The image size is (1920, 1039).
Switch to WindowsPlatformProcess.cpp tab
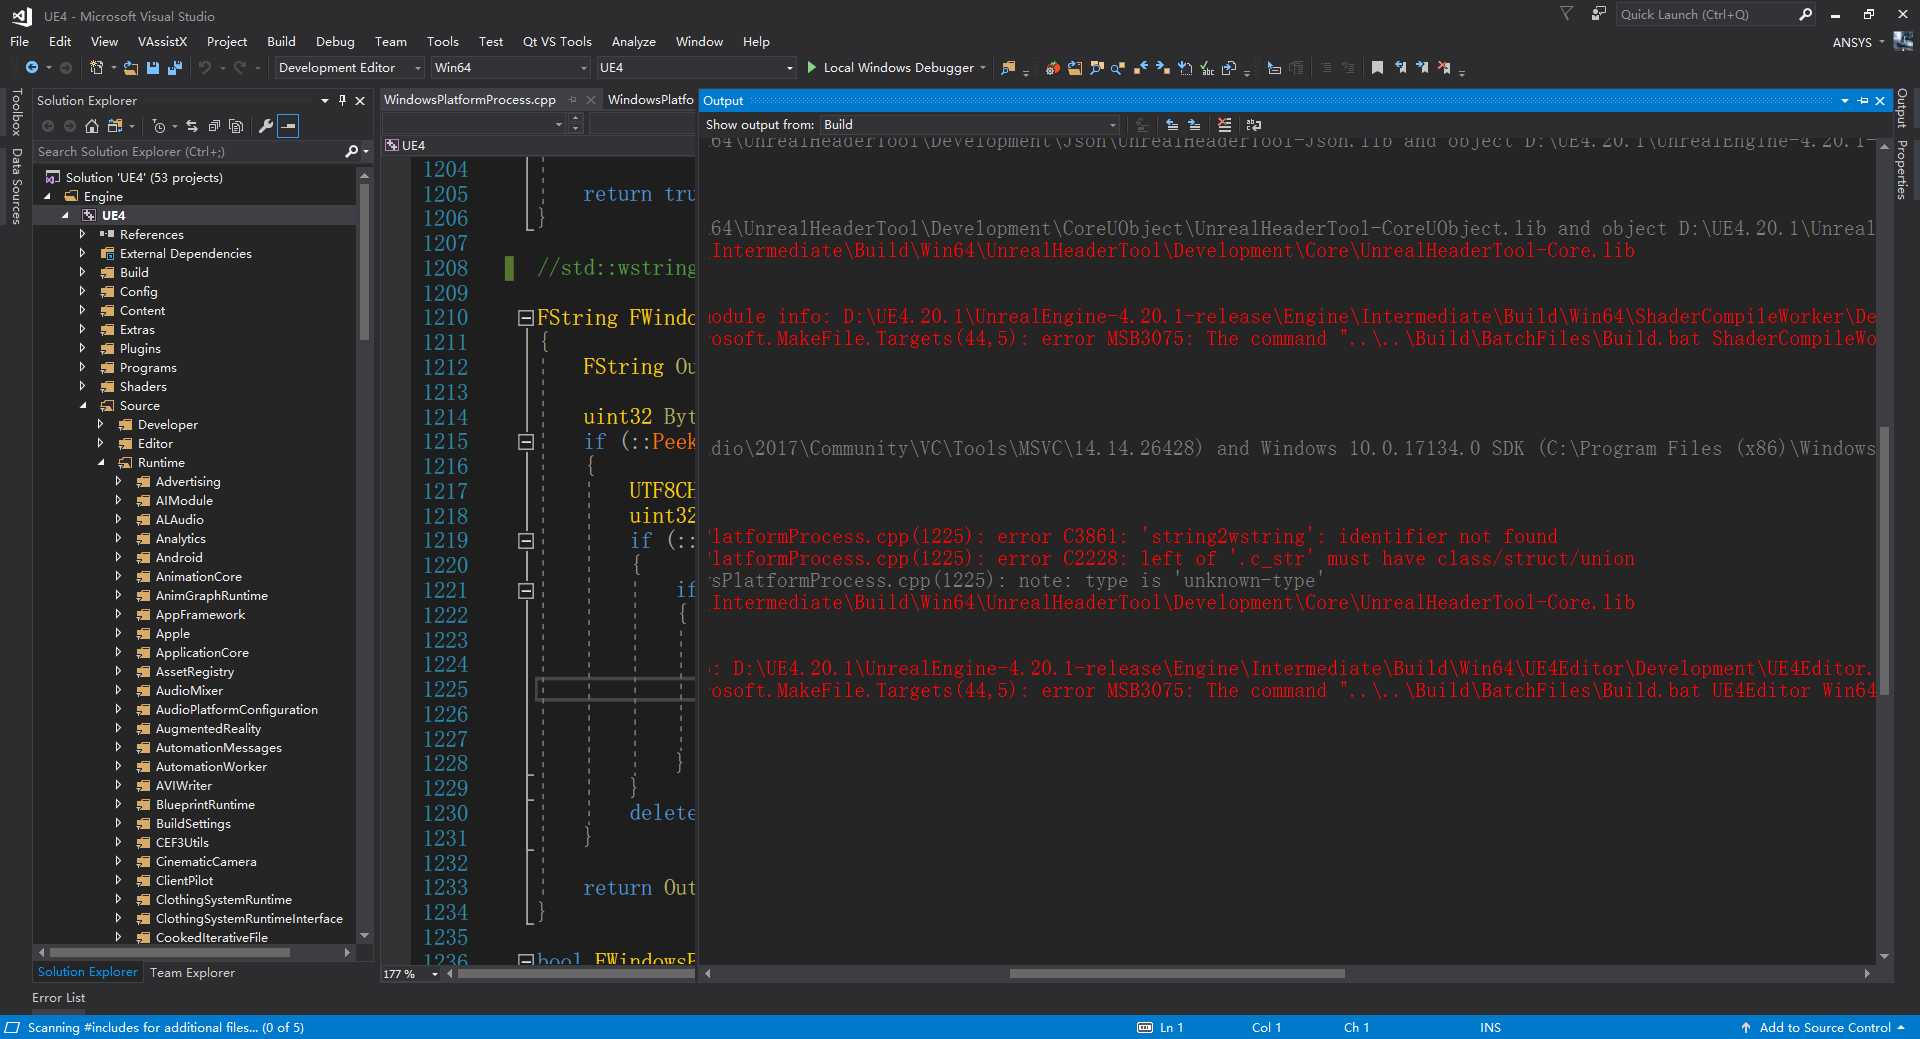[470, 100]
